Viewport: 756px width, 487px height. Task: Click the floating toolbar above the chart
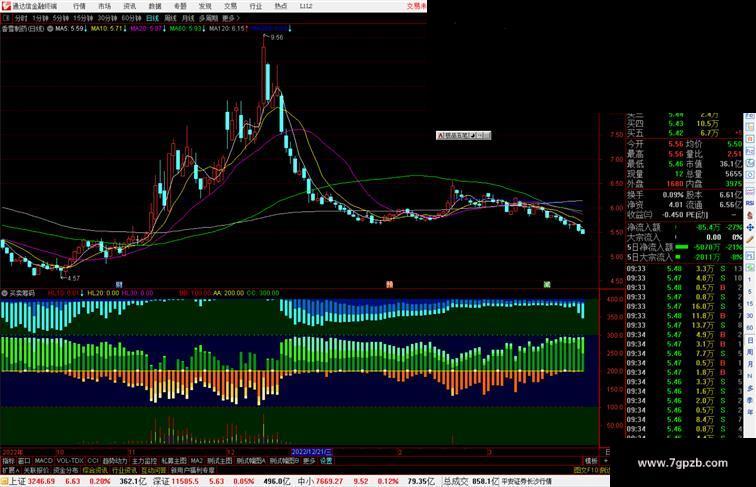463,135
